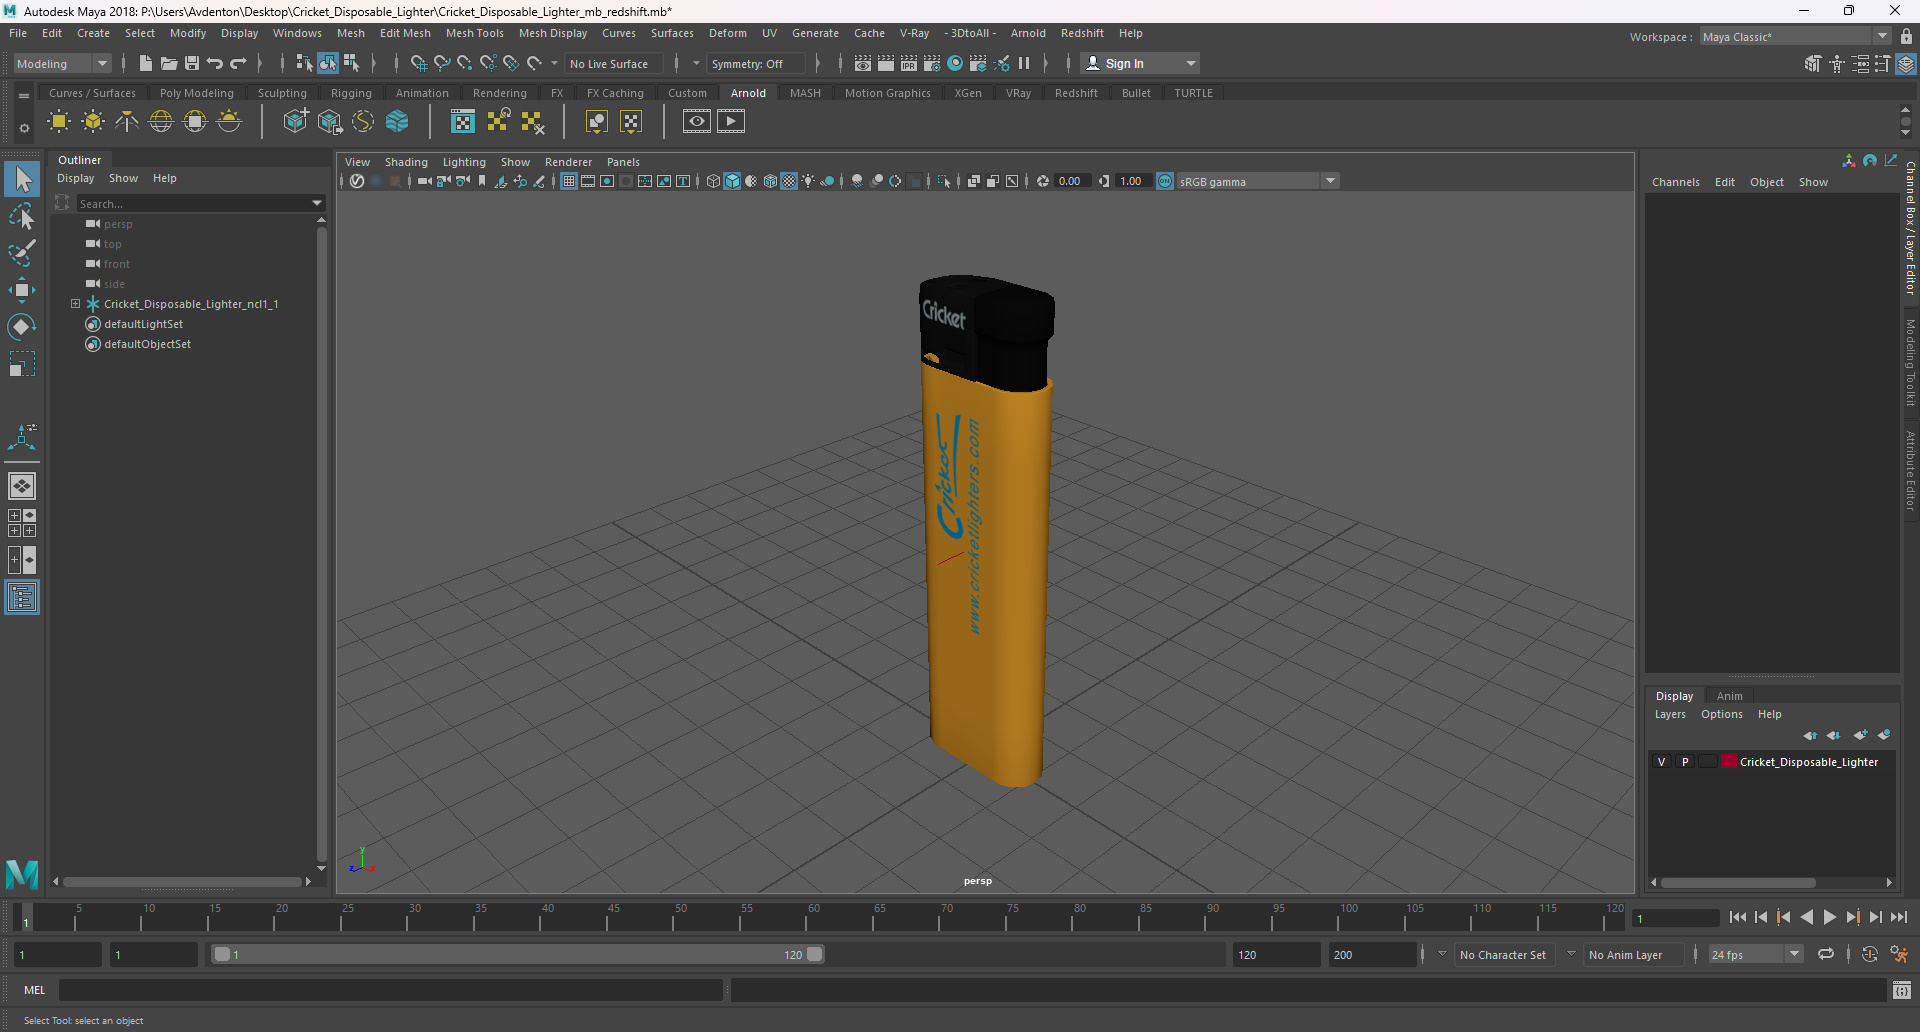Click the Undo arrow icon
The width and height of the screenshot is (1920, 1032).
(215, 63)
